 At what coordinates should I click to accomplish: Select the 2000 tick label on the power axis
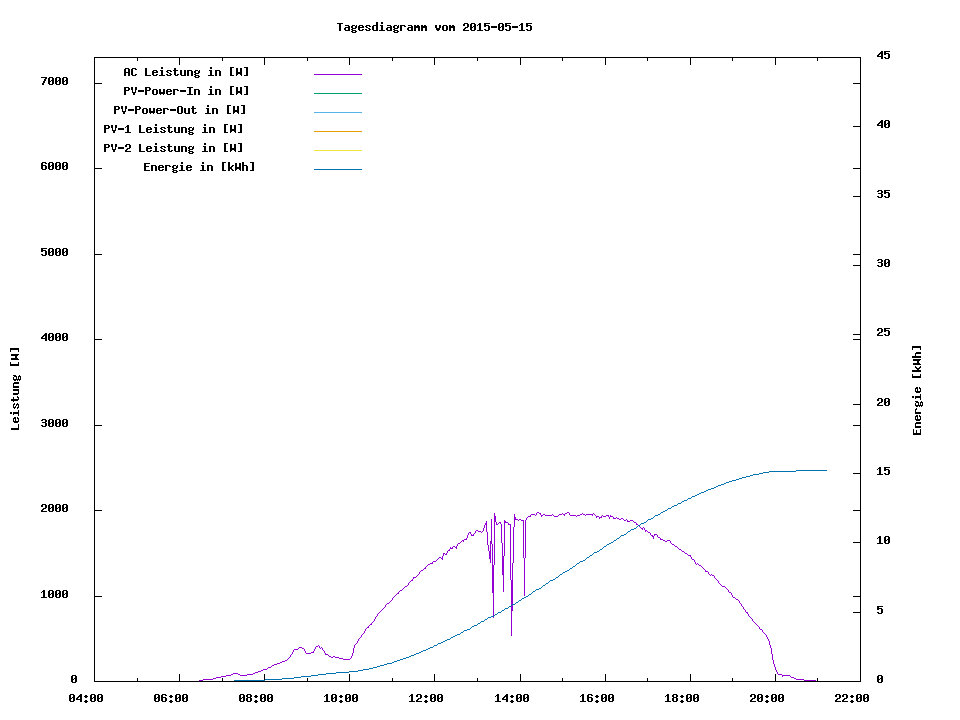tap(54, 510)
